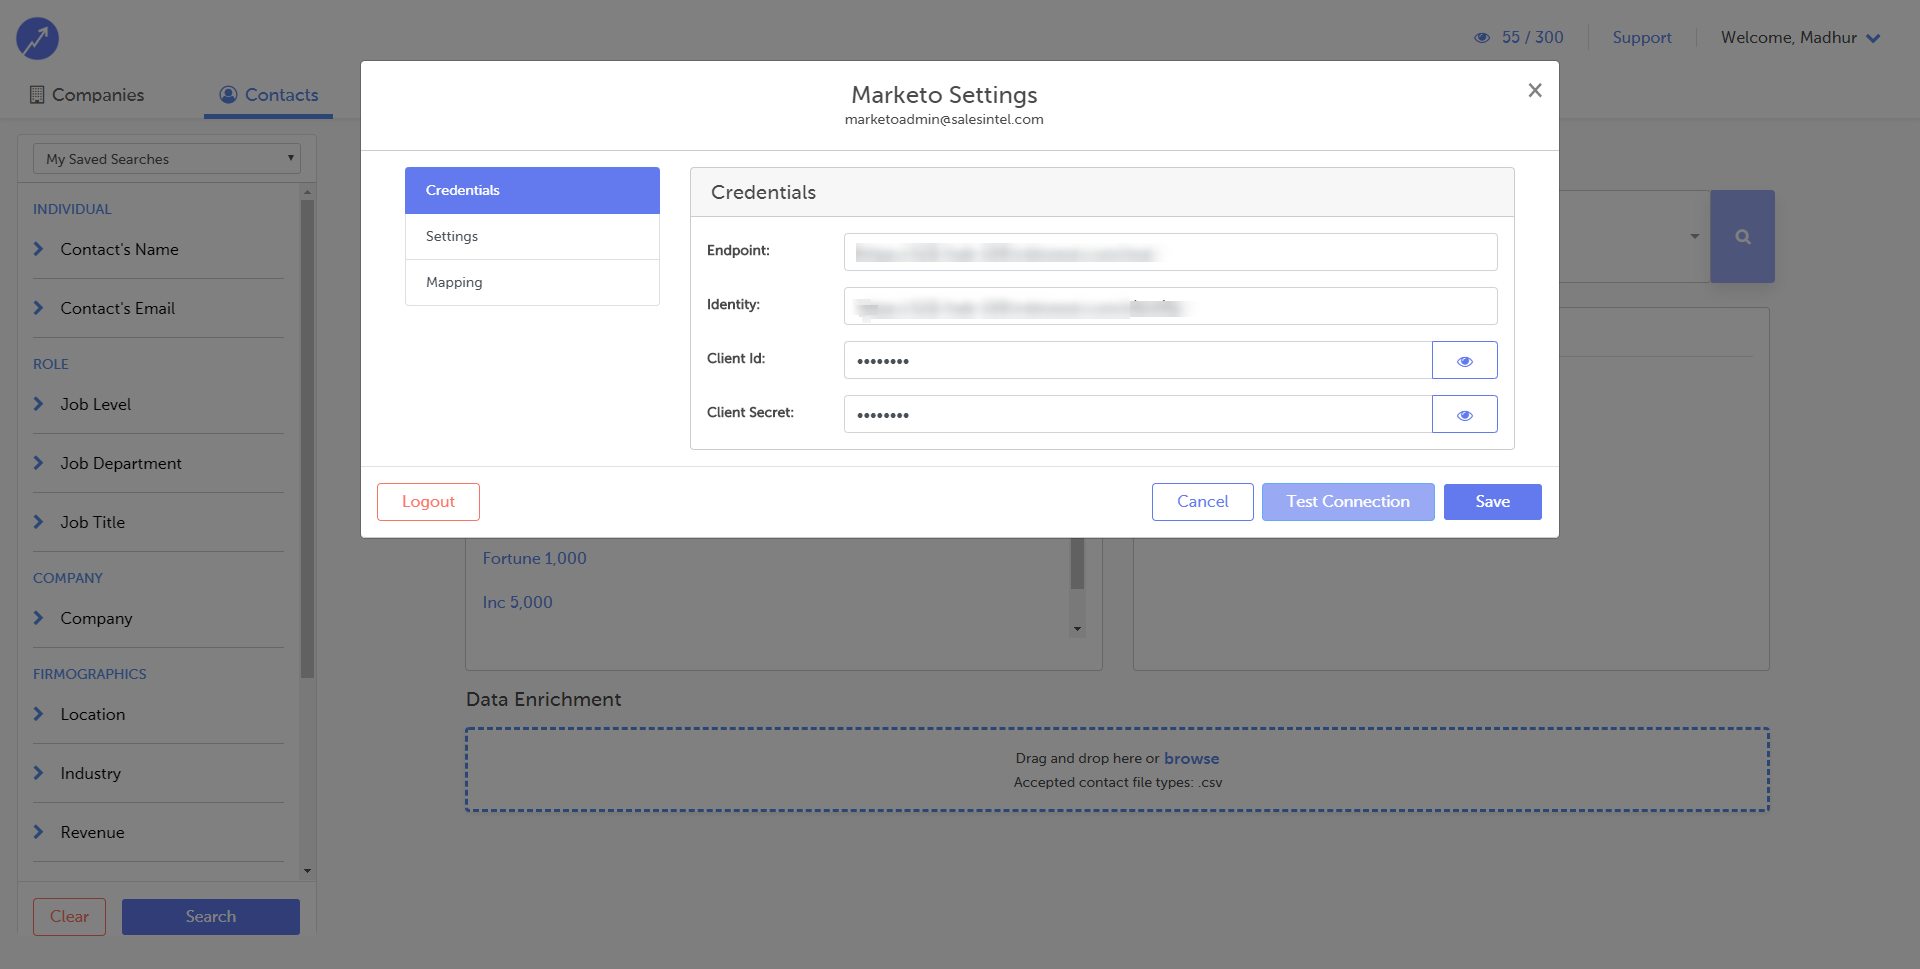This screenshot has height=969, width=1920.
Task: Close the Marketo Settings dialog
Action: 1535,90
